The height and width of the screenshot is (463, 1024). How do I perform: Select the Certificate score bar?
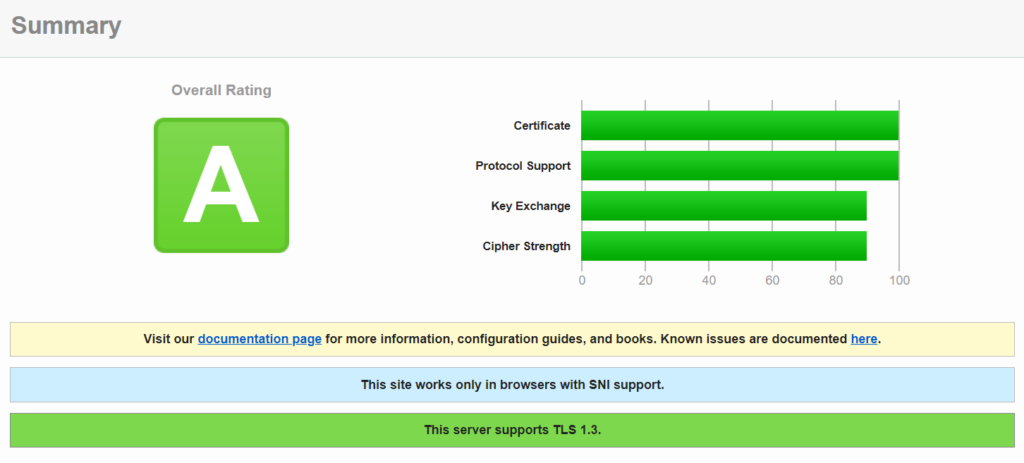(x=740, y=125)
